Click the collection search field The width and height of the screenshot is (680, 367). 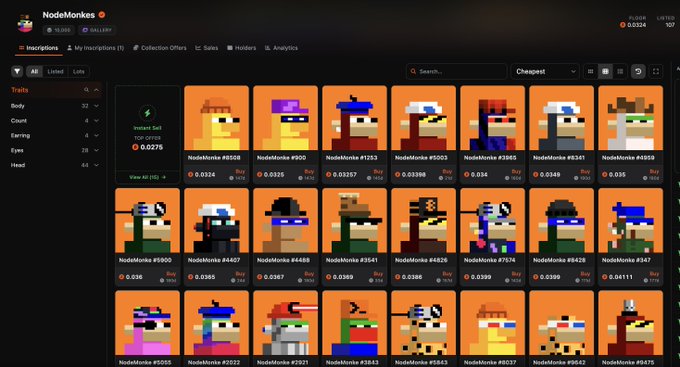[x=456, y=71]
